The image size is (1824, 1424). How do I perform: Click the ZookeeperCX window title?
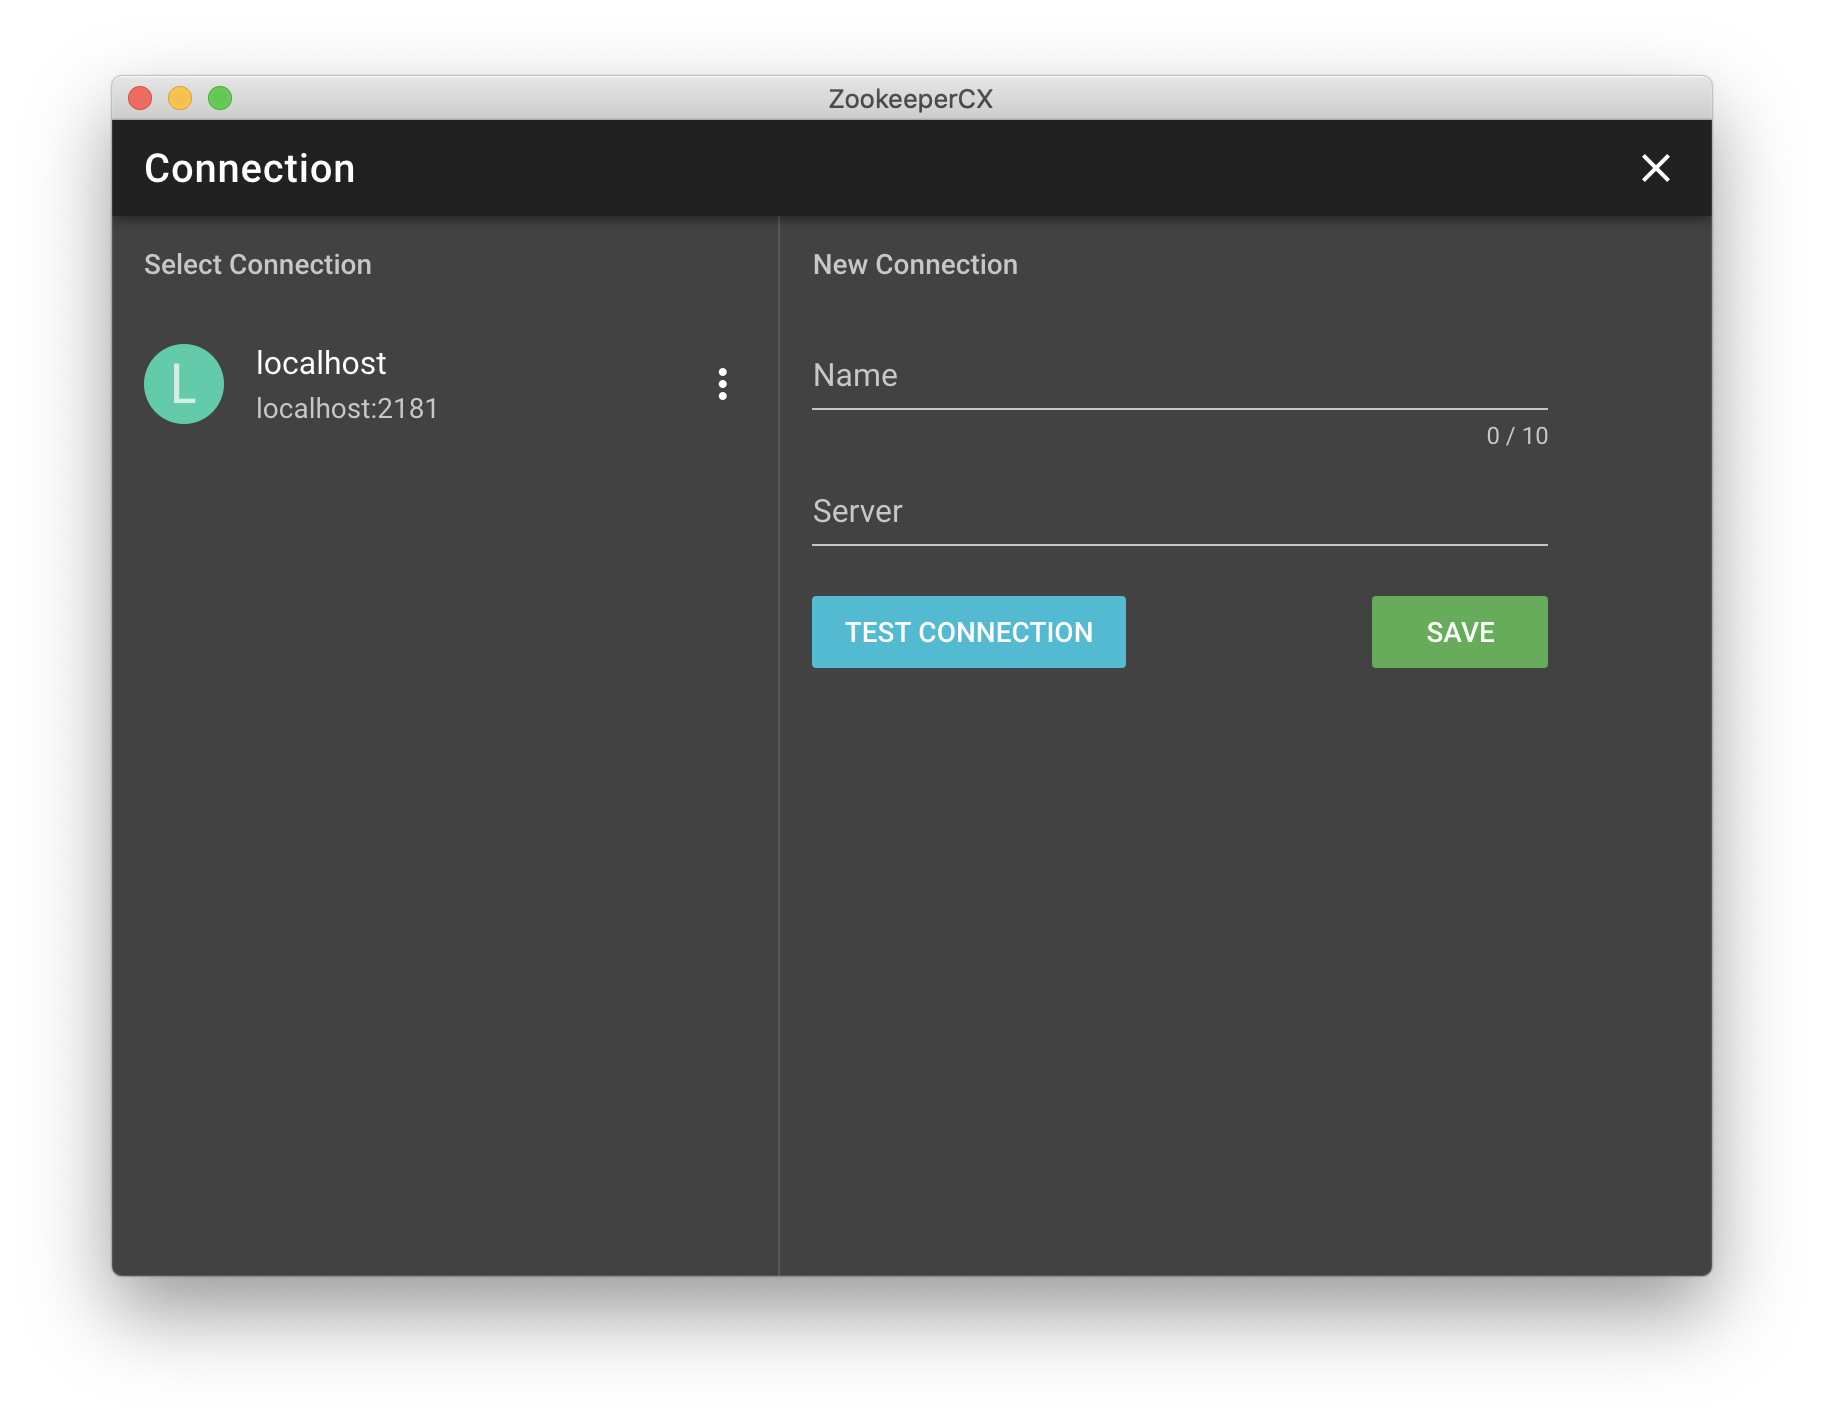coord(910,99)
